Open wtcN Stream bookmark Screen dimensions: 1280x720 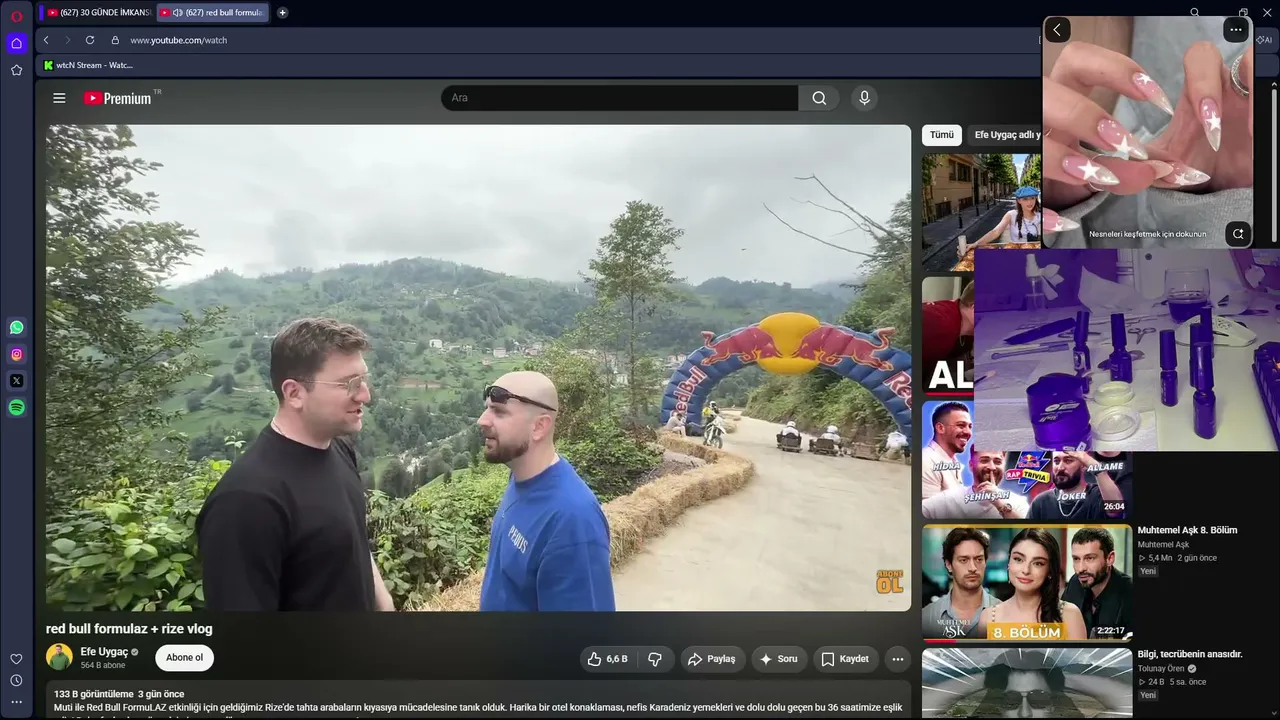pyautogui.click(x=88, y=65)
